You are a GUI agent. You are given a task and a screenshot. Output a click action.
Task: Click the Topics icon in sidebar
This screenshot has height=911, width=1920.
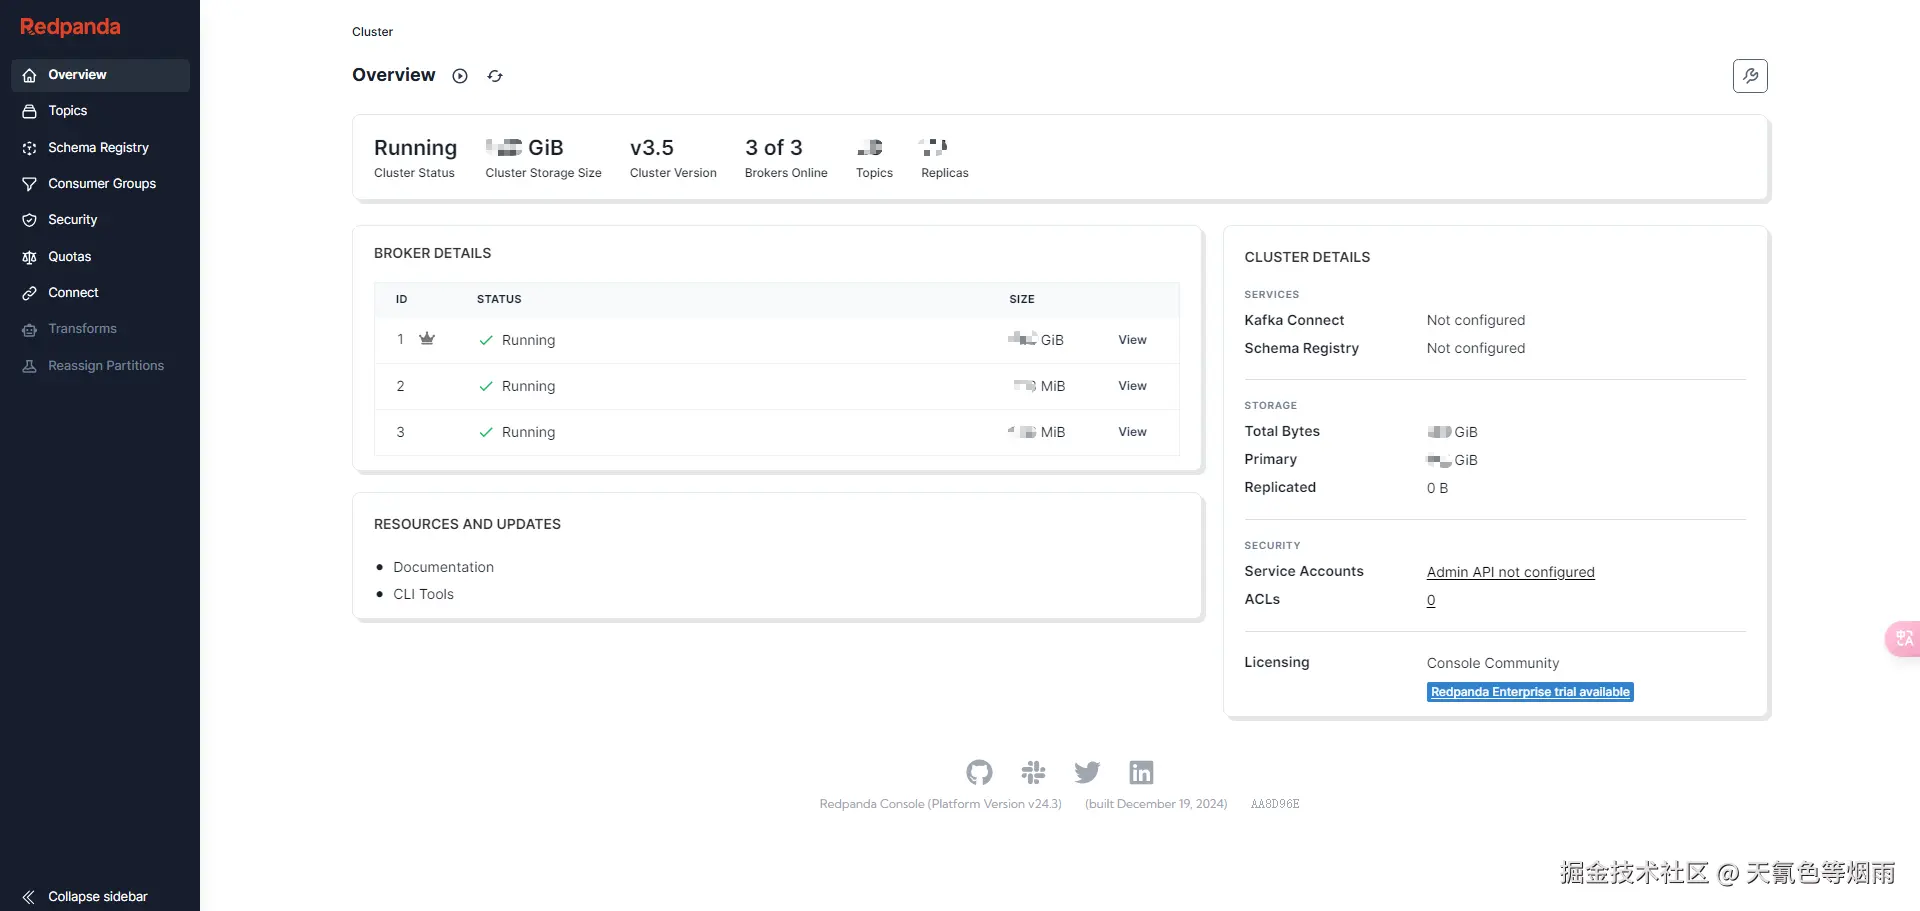pos(30,111)
